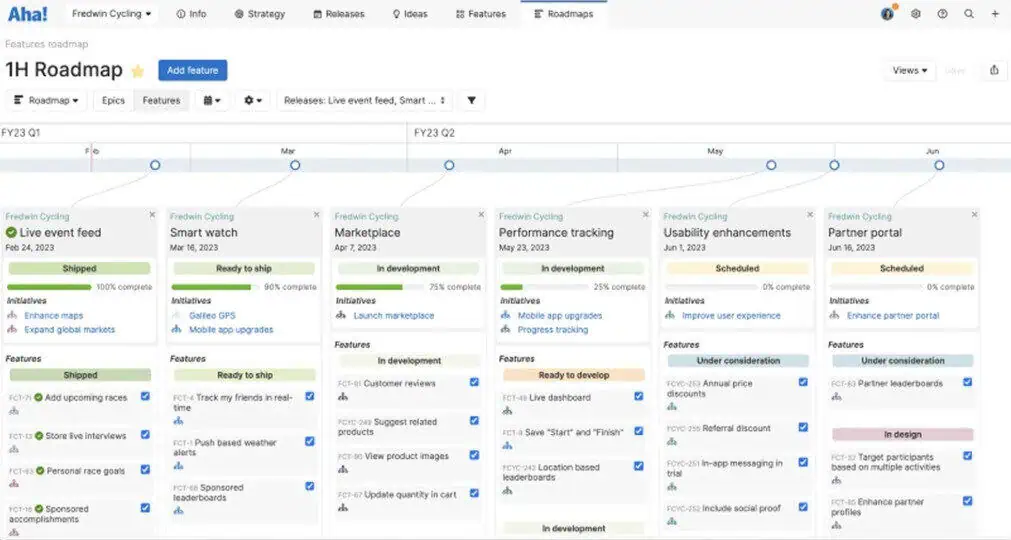Screen dimensions: 1011x540
Task: Toggle checkbox for Store live interviews
Action: pyautogui.click(x=145, y=435)
